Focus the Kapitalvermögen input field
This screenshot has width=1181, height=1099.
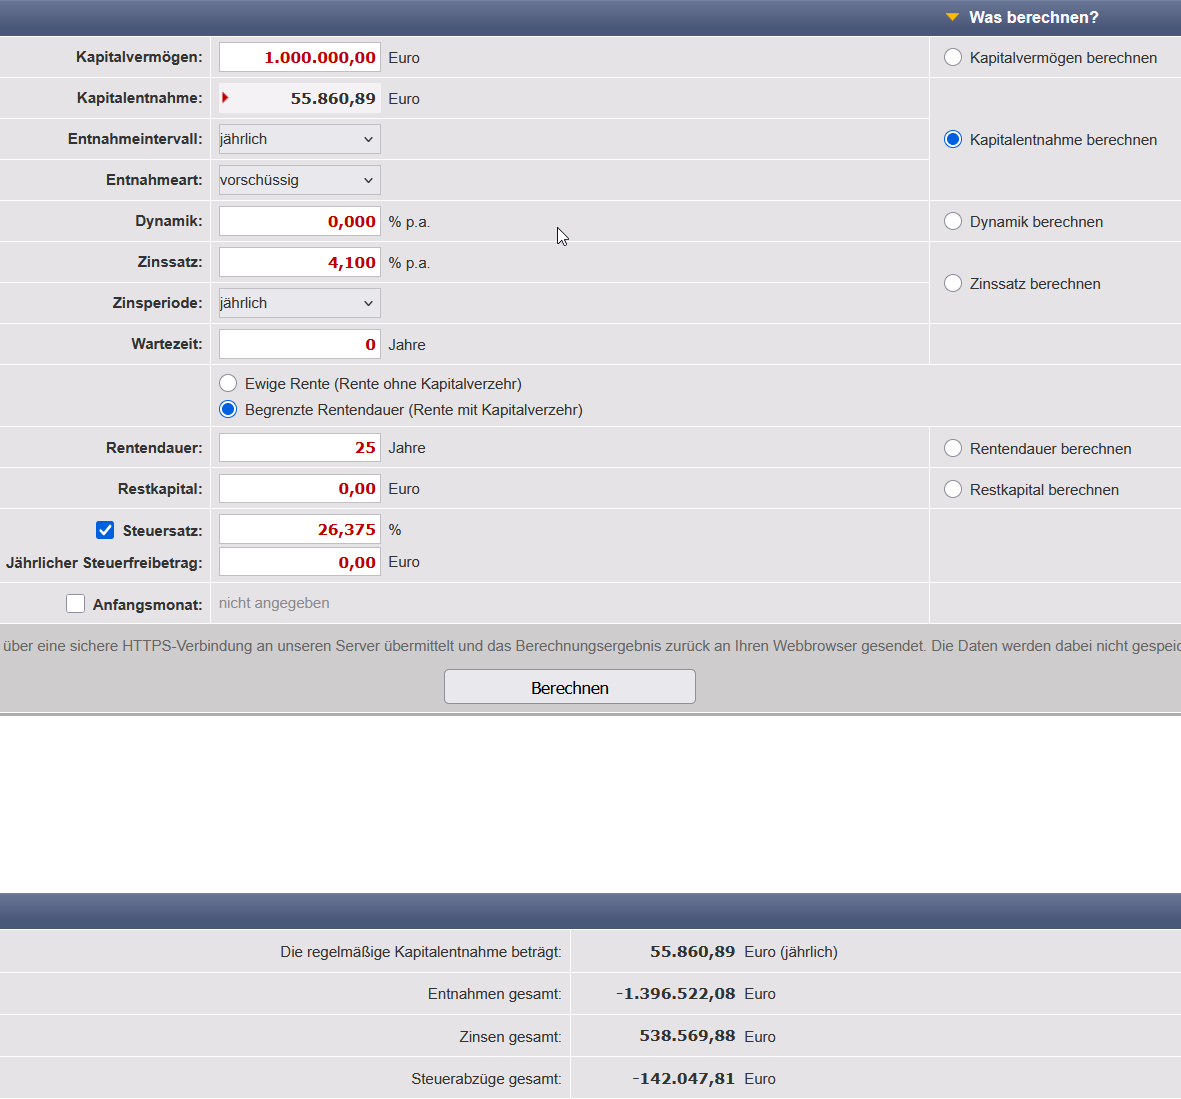point(300,57)
